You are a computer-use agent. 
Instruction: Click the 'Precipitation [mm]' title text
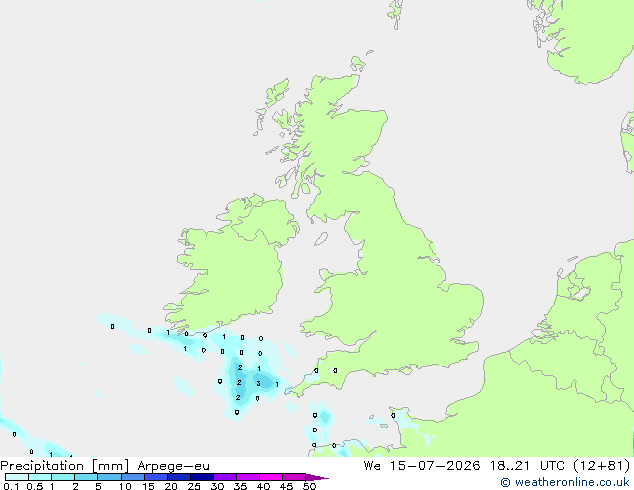tap(65, 466)
